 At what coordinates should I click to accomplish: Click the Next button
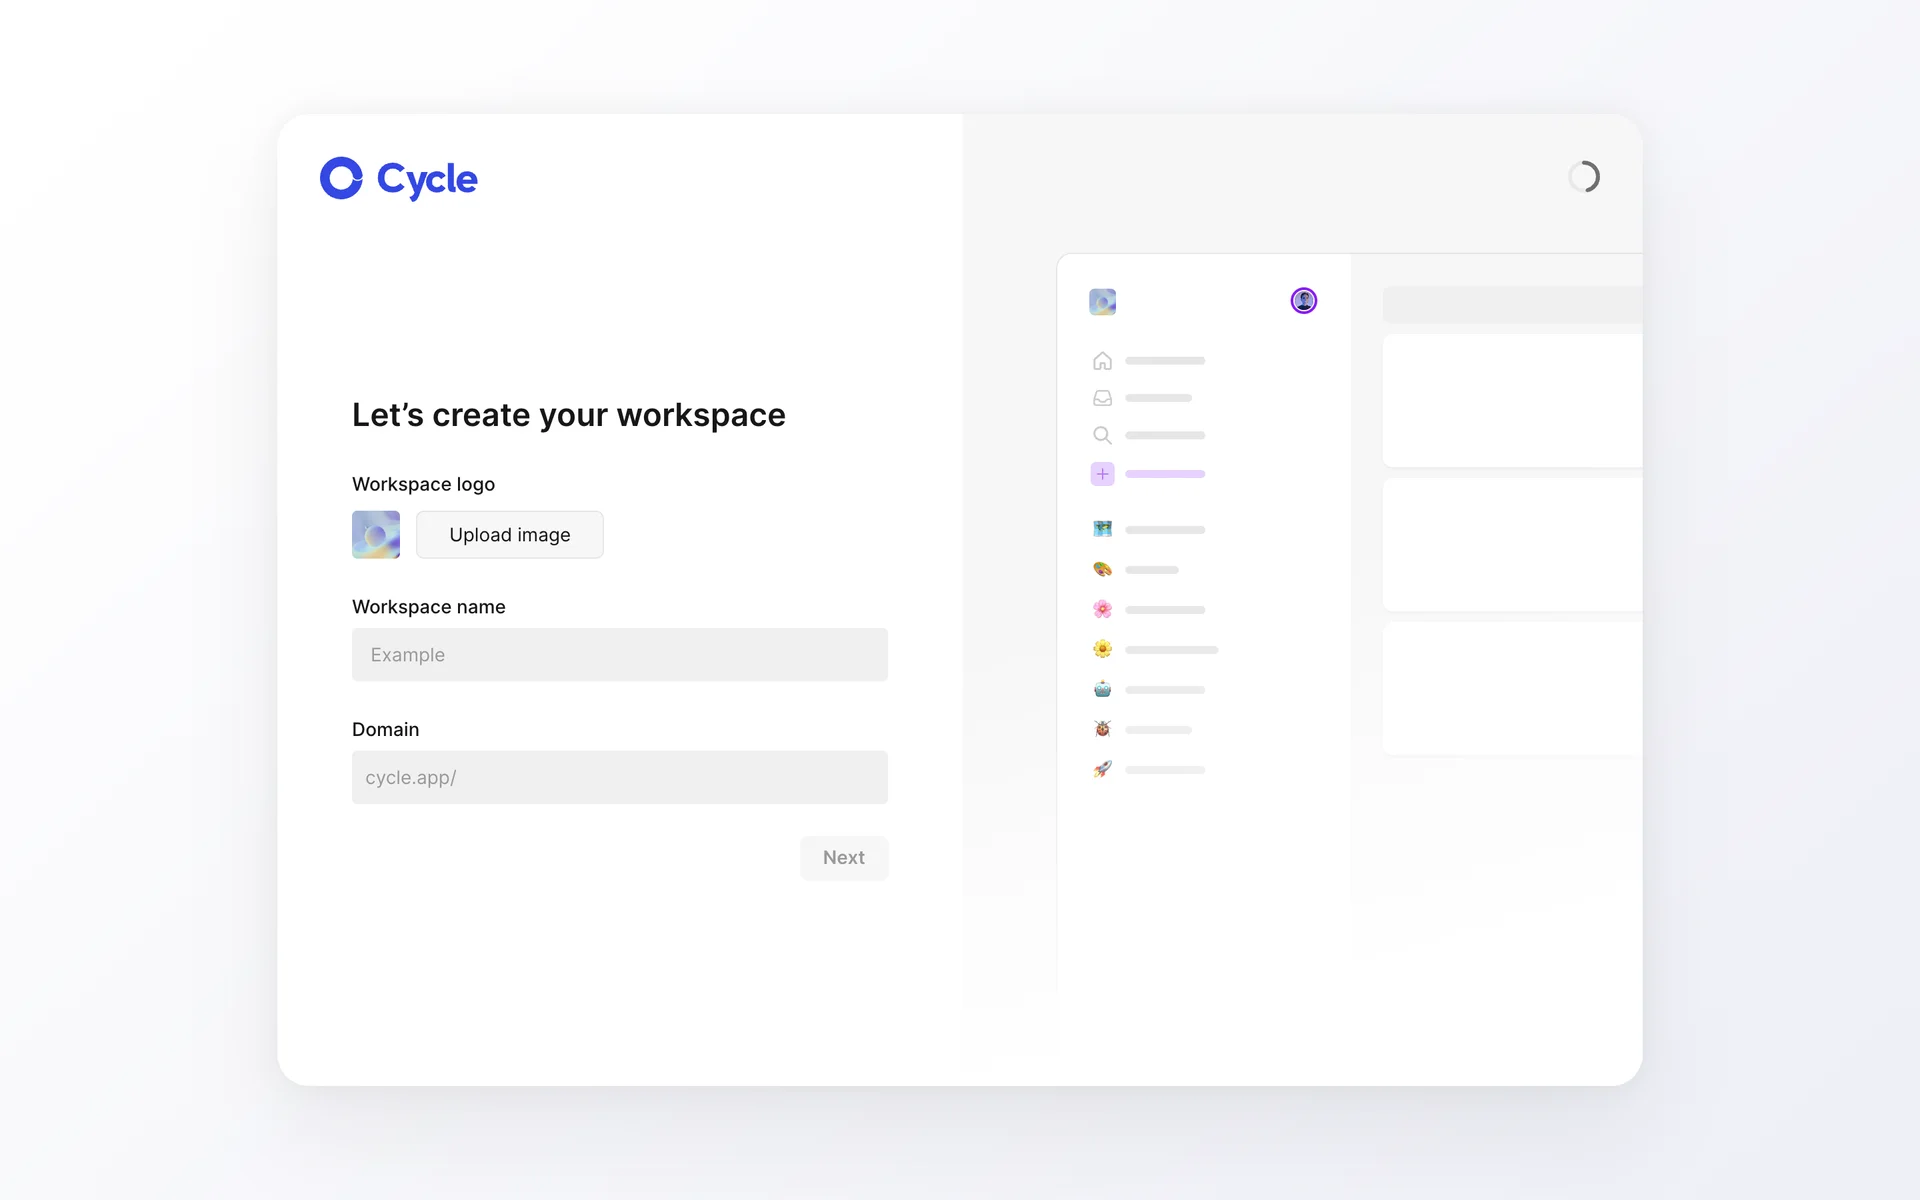pos(843,858)
